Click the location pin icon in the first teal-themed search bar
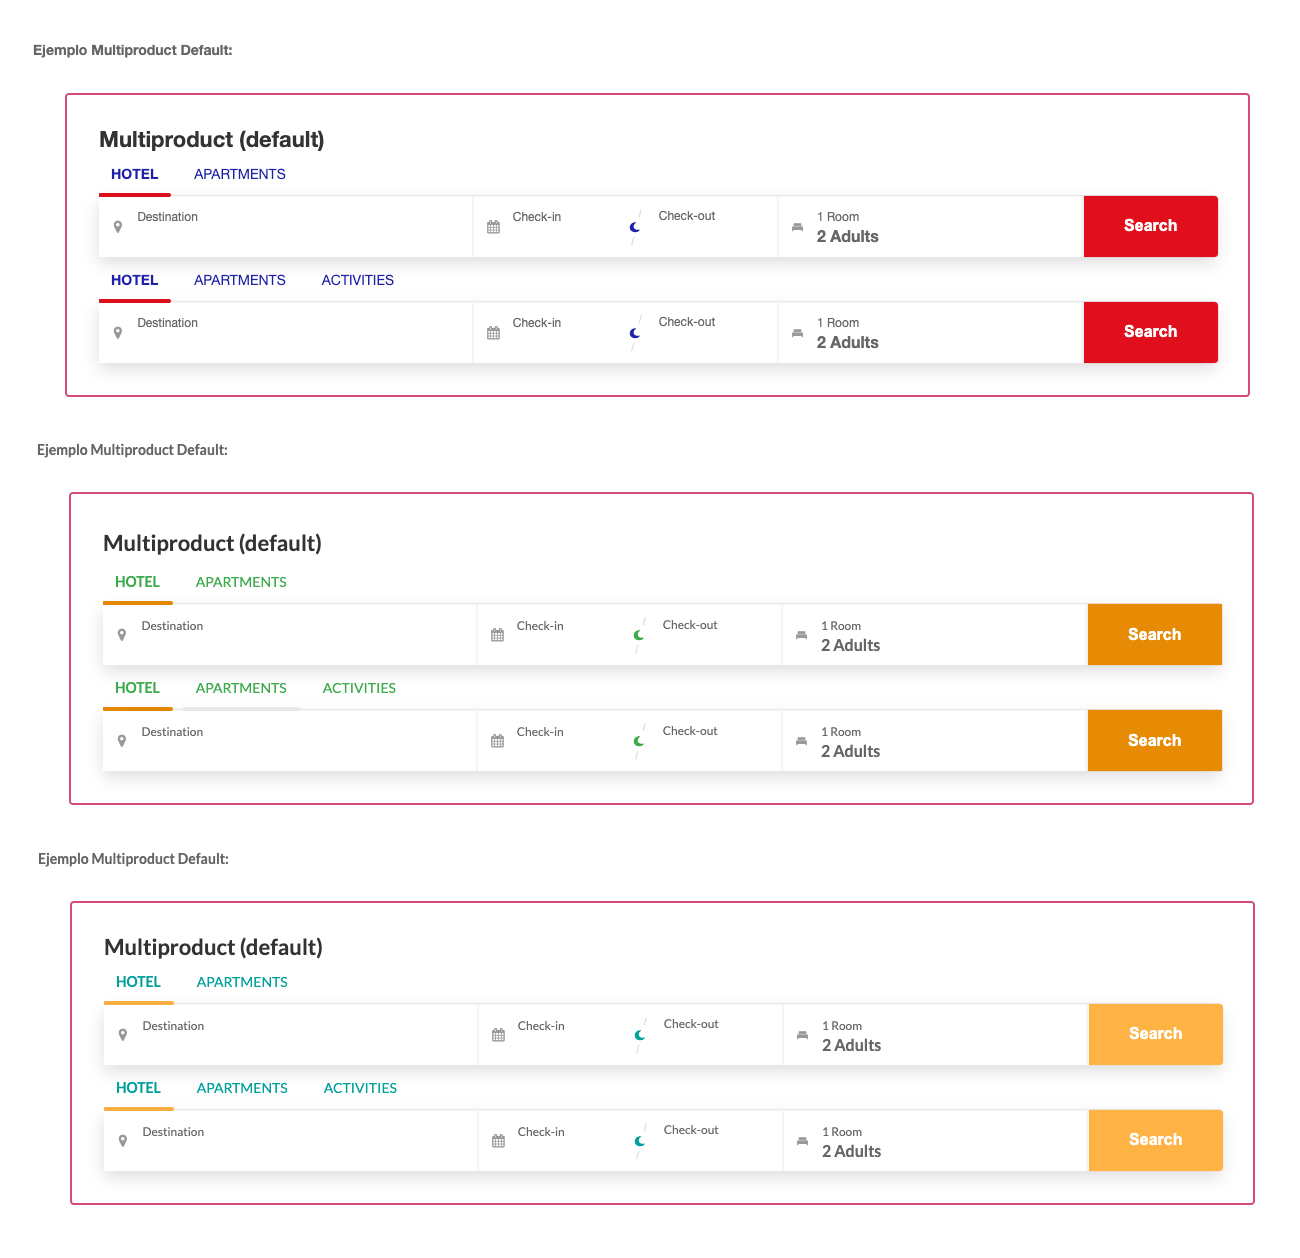1300x1258 pixels. (x=123, y=1035)
